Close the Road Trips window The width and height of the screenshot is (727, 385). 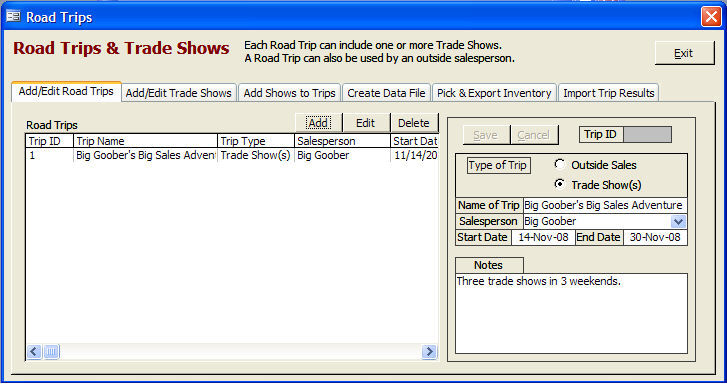click(x=711, y=17)
